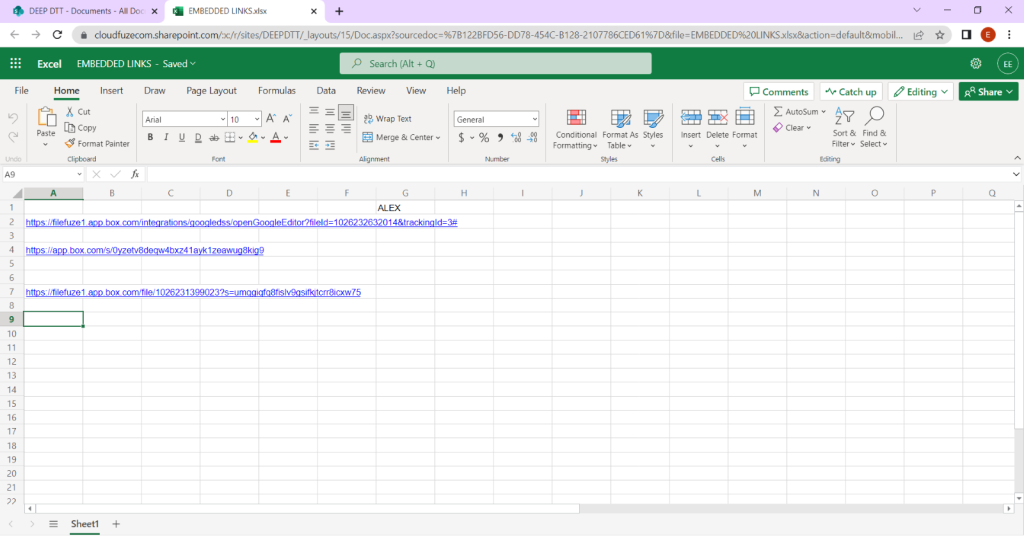Click the Redo arrow

pos(13,136)
